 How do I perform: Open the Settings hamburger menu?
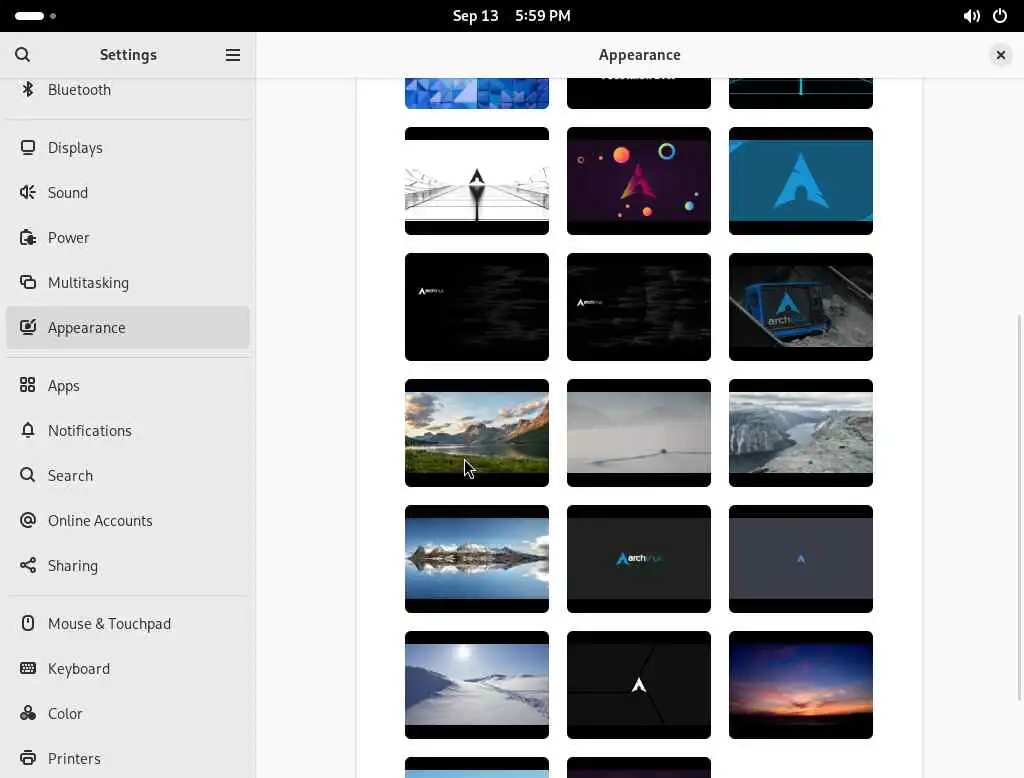click(232, 55)
